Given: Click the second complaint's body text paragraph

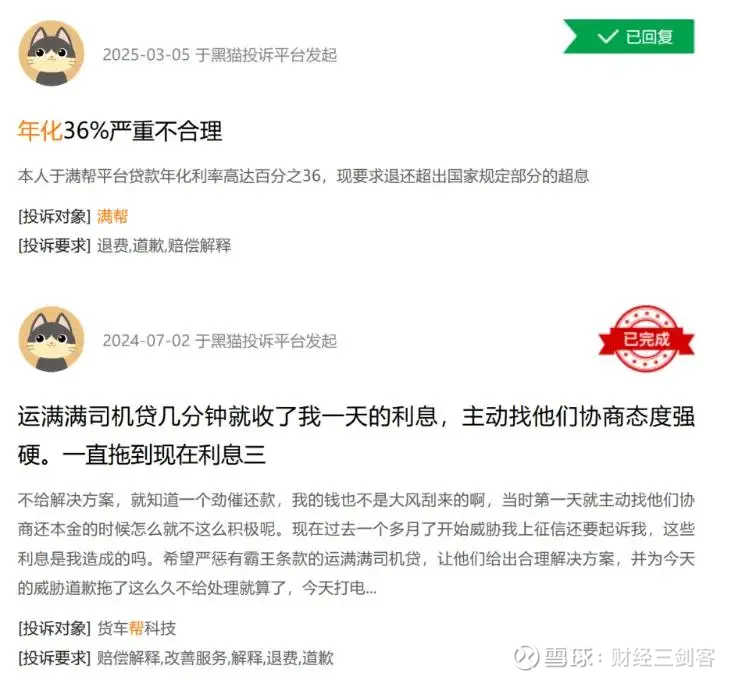Looking at the screenshot, I should (x=356, y=544).
